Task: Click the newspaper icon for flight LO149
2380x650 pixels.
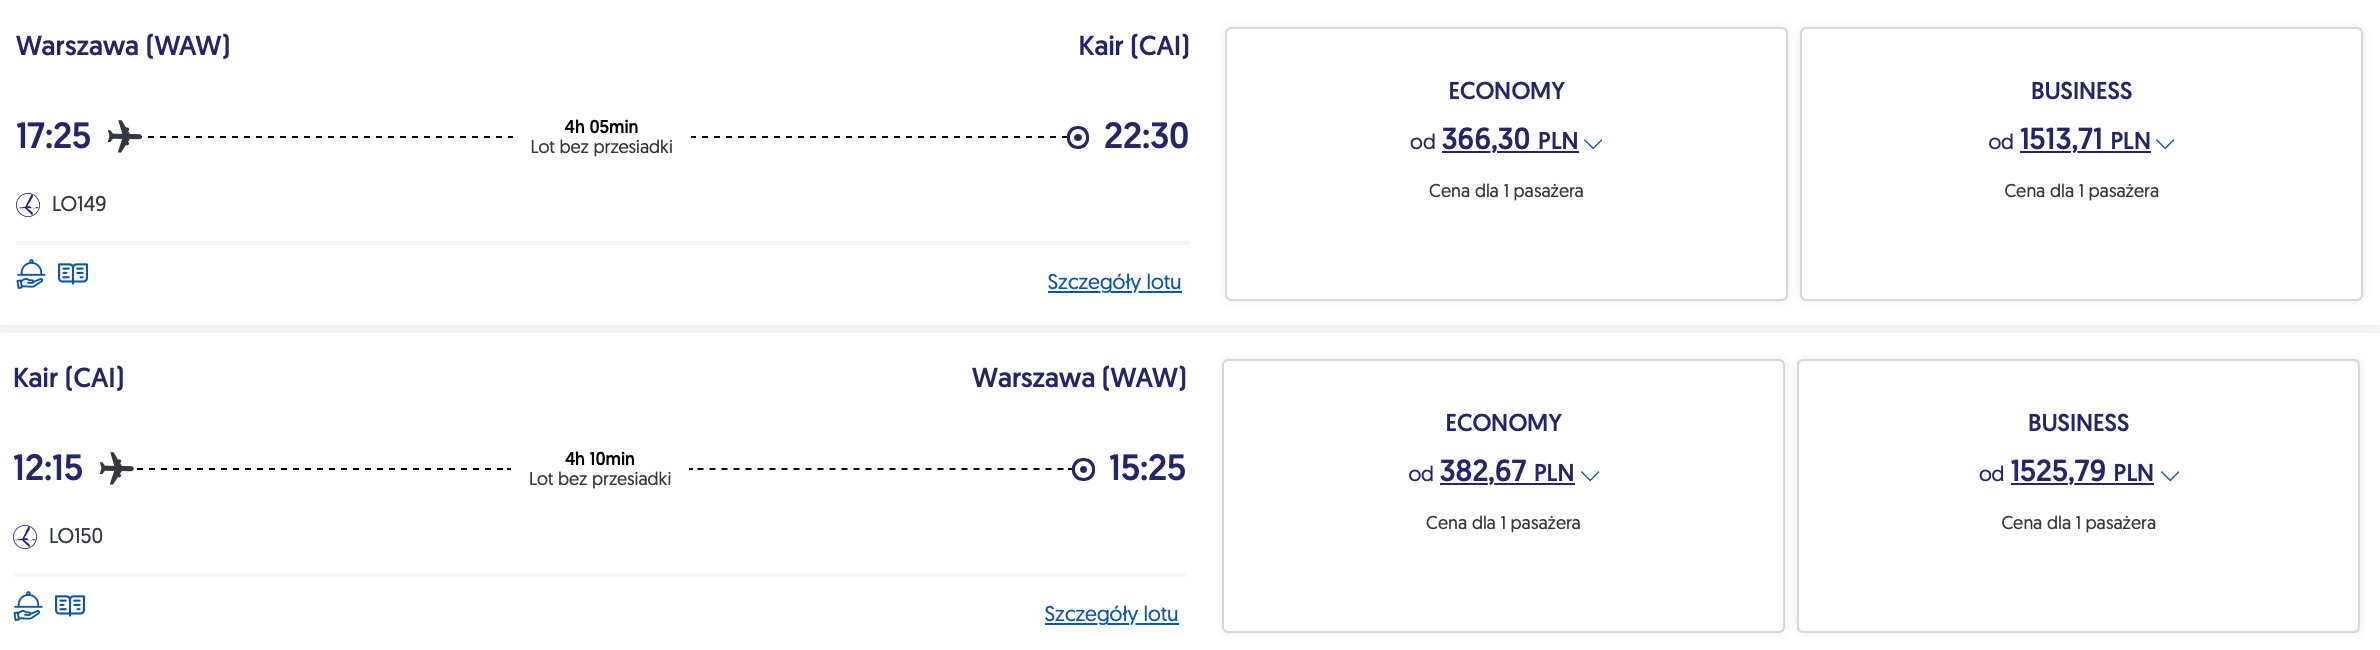Action: (73, 274)
